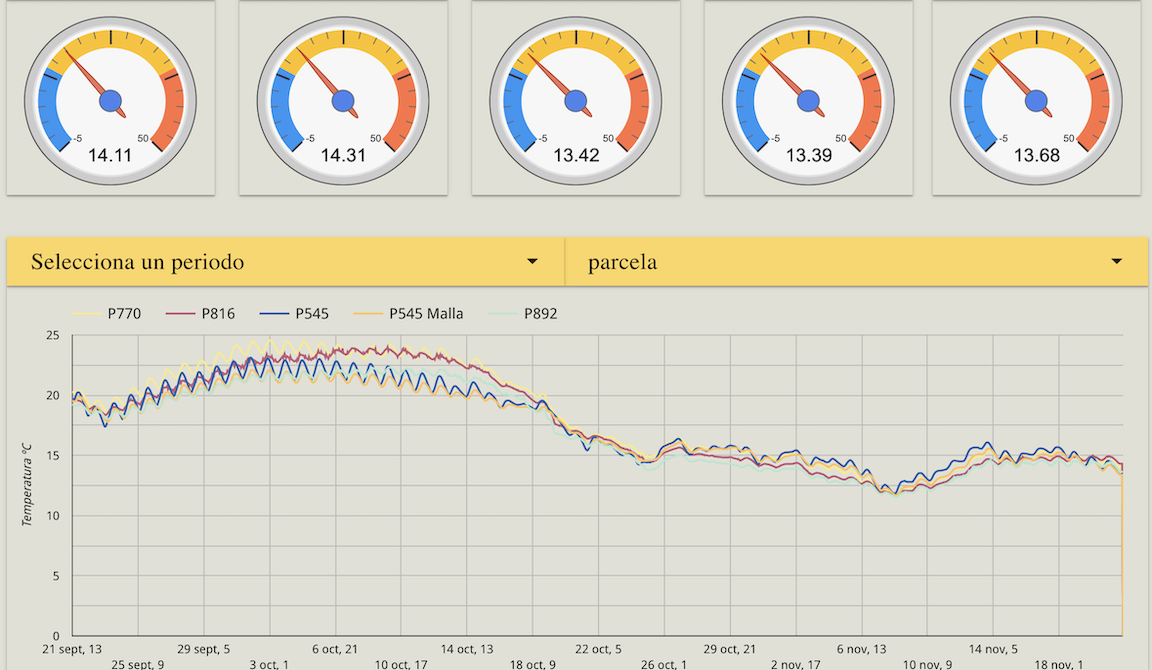Toggle the P545 legend entry
Image resolution: width=1152 pixels, height=670 pixels.
point(312,314)
